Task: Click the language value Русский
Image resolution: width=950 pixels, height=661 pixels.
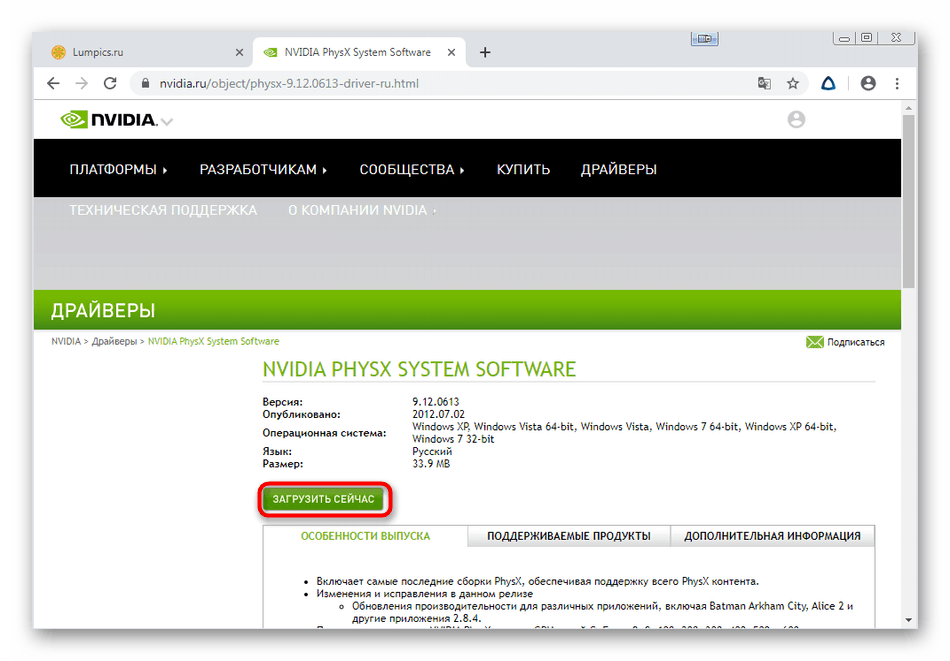Action: pyautogui.click(x=432, y=451)
